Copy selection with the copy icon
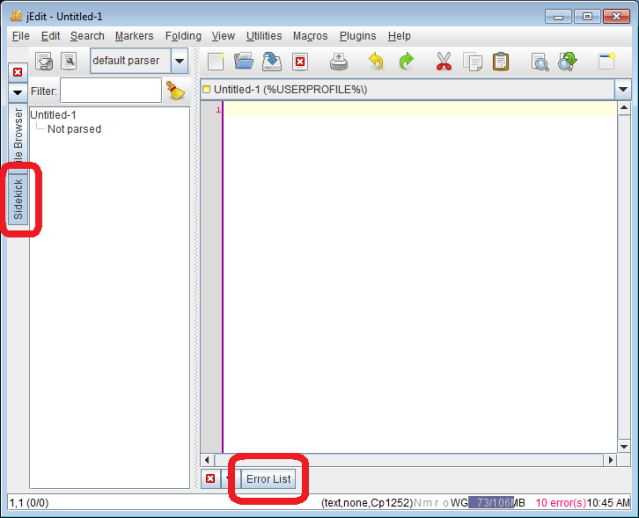 473,62
